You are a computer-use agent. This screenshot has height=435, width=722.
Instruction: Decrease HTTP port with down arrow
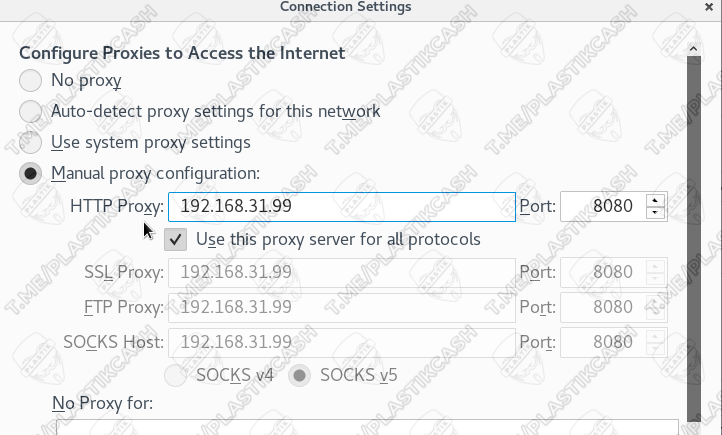[x=656, y=213]
